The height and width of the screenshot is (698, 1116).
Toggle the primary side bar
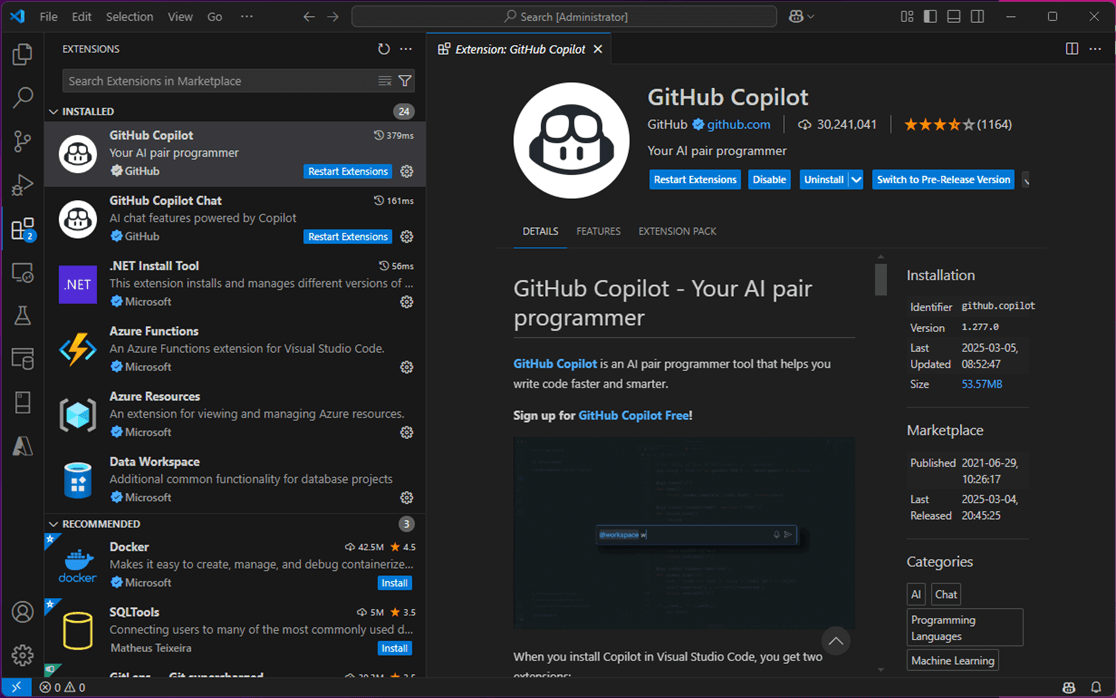pos(930,16)
